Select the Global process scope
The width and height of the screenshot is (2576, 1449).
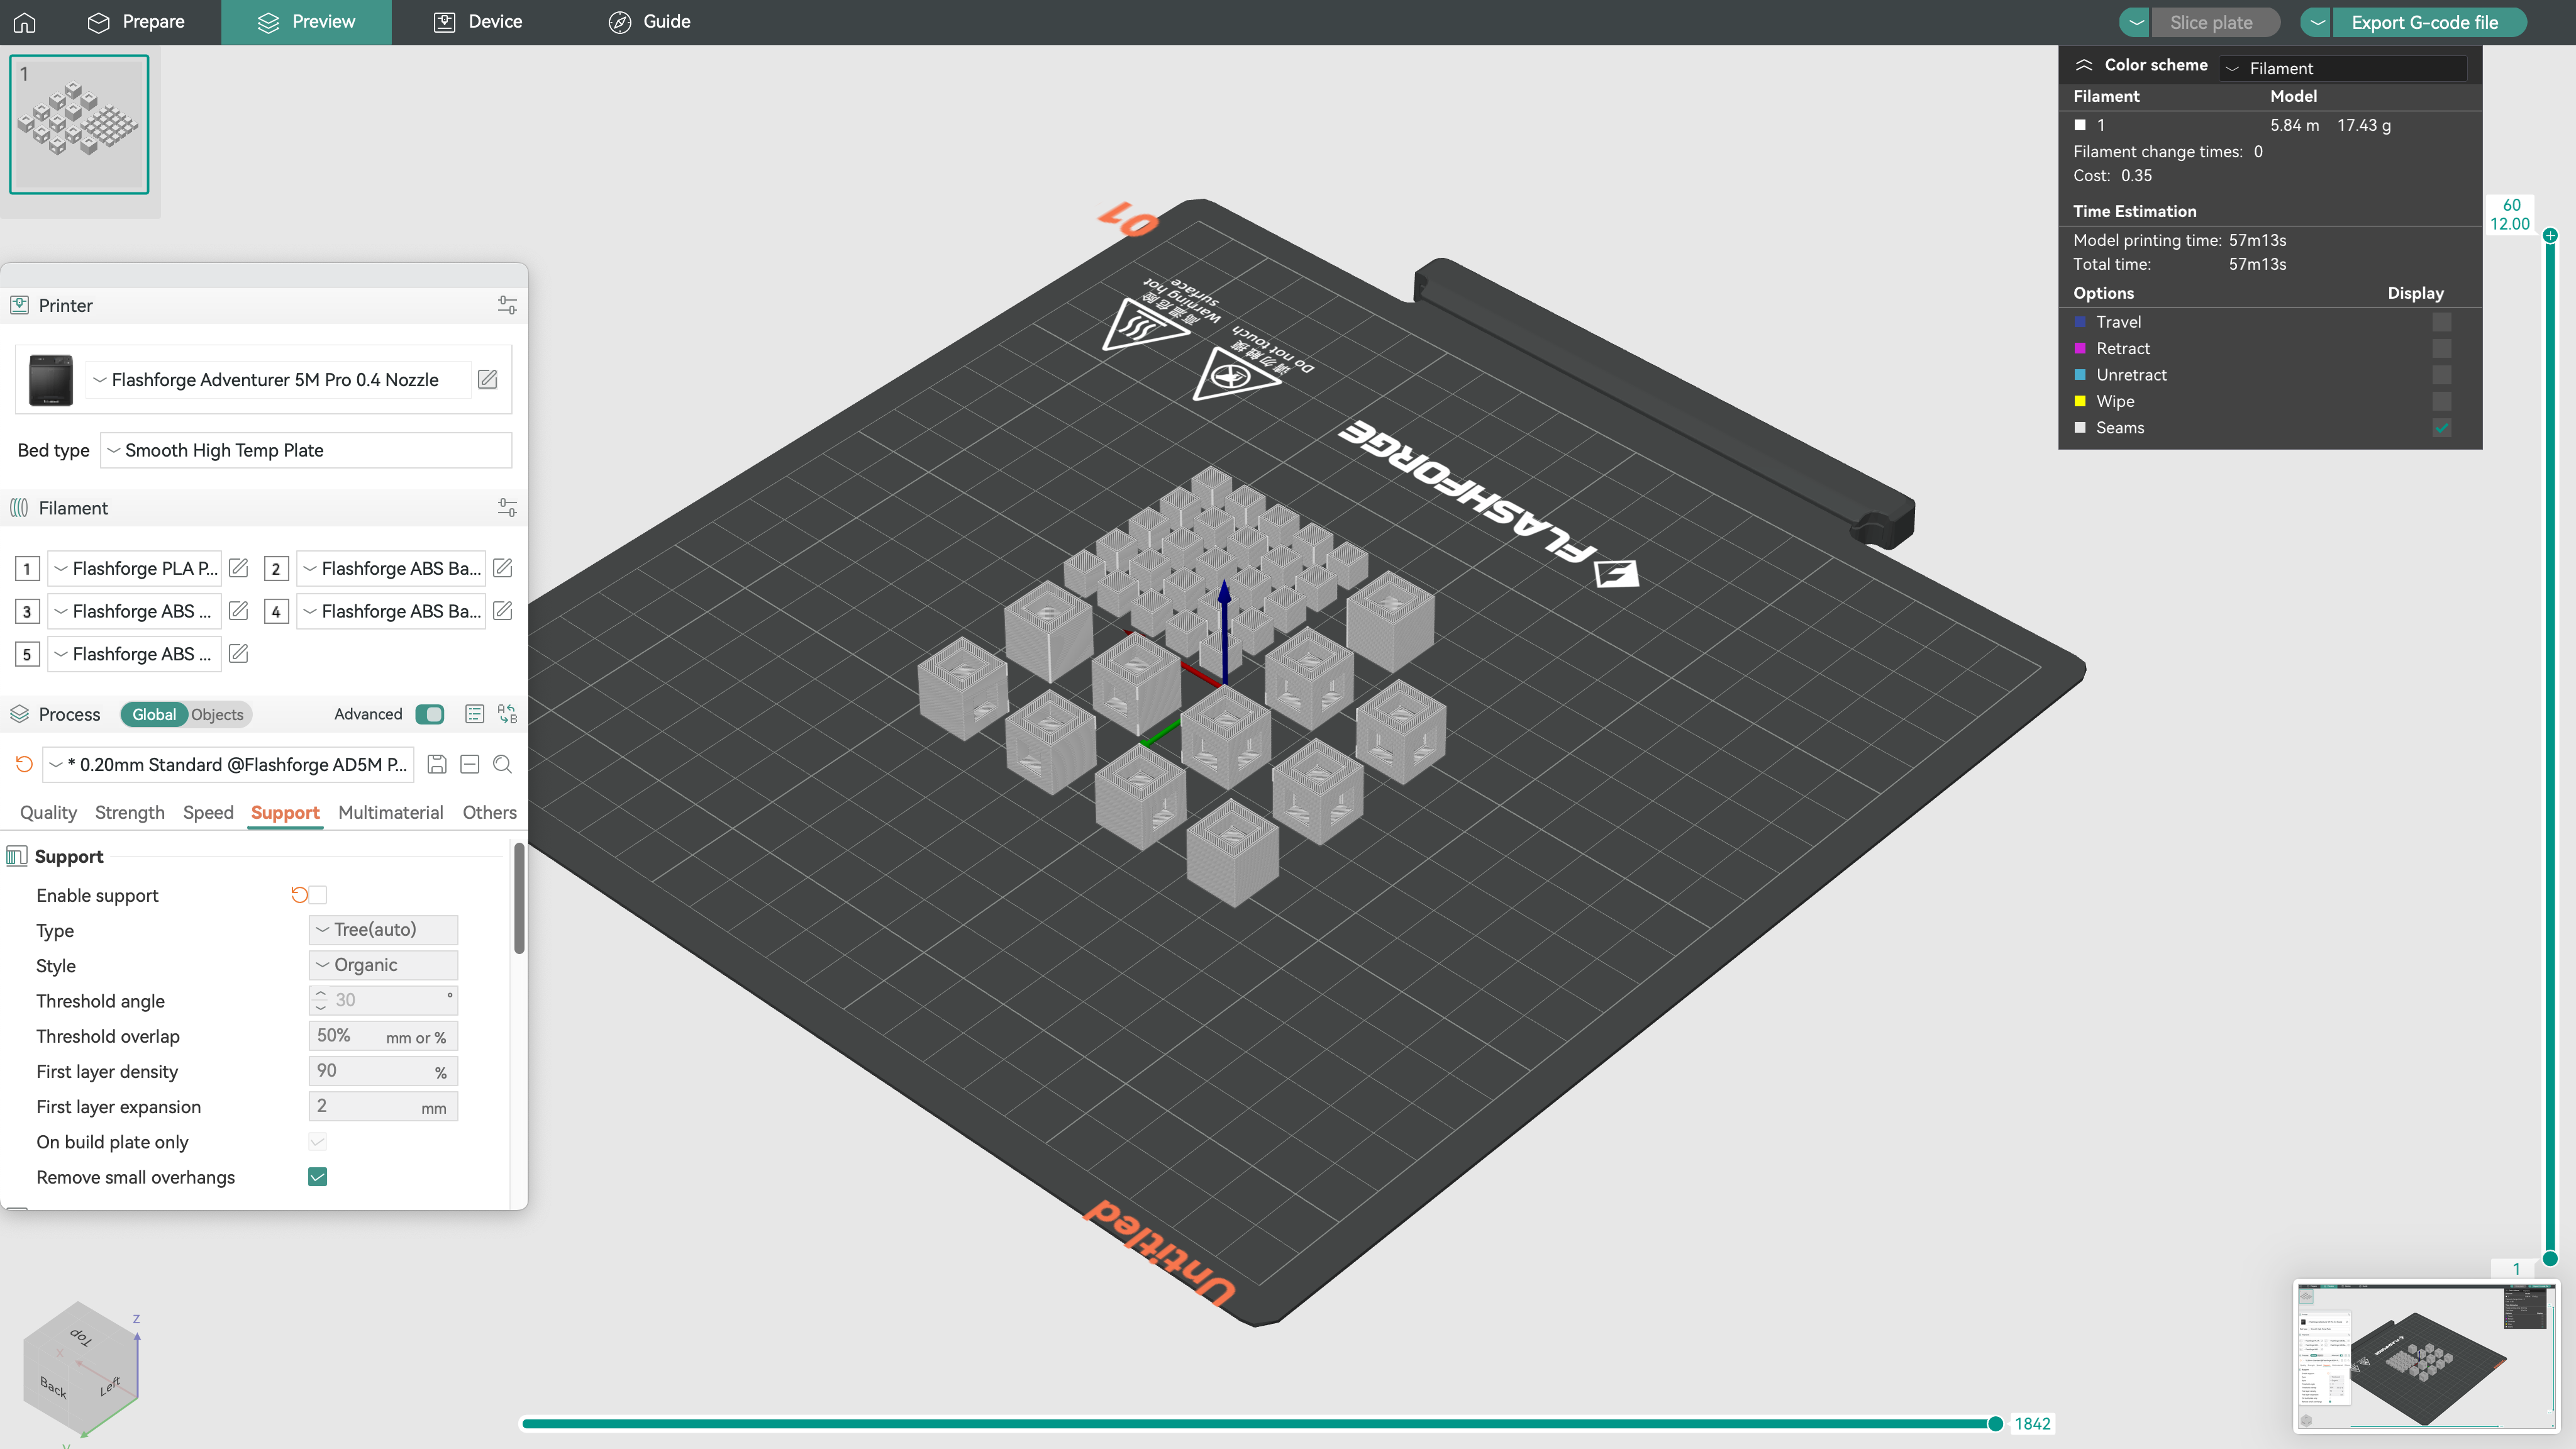click(154, 714)
